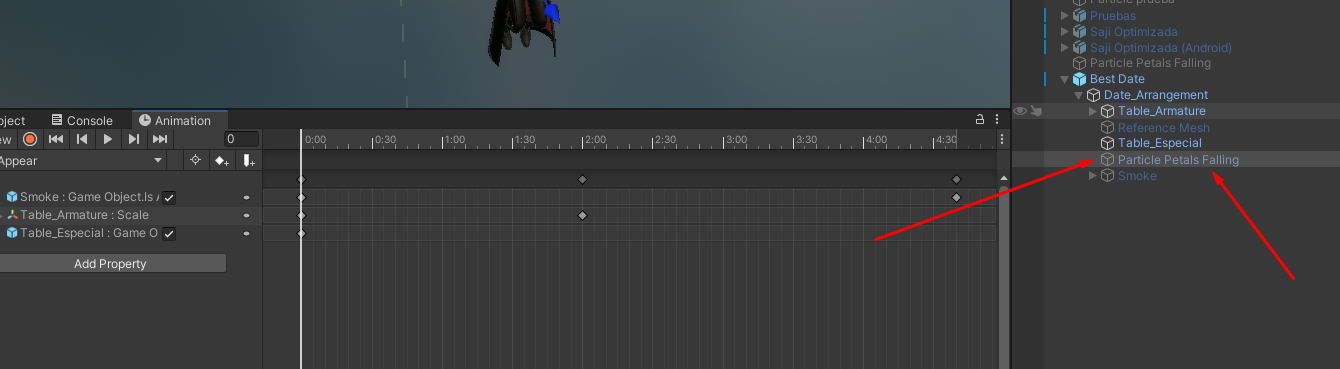The height and width of the screenshot is (369, 1340).
Task: Click the Add Event icon
Action: point(248,160)
